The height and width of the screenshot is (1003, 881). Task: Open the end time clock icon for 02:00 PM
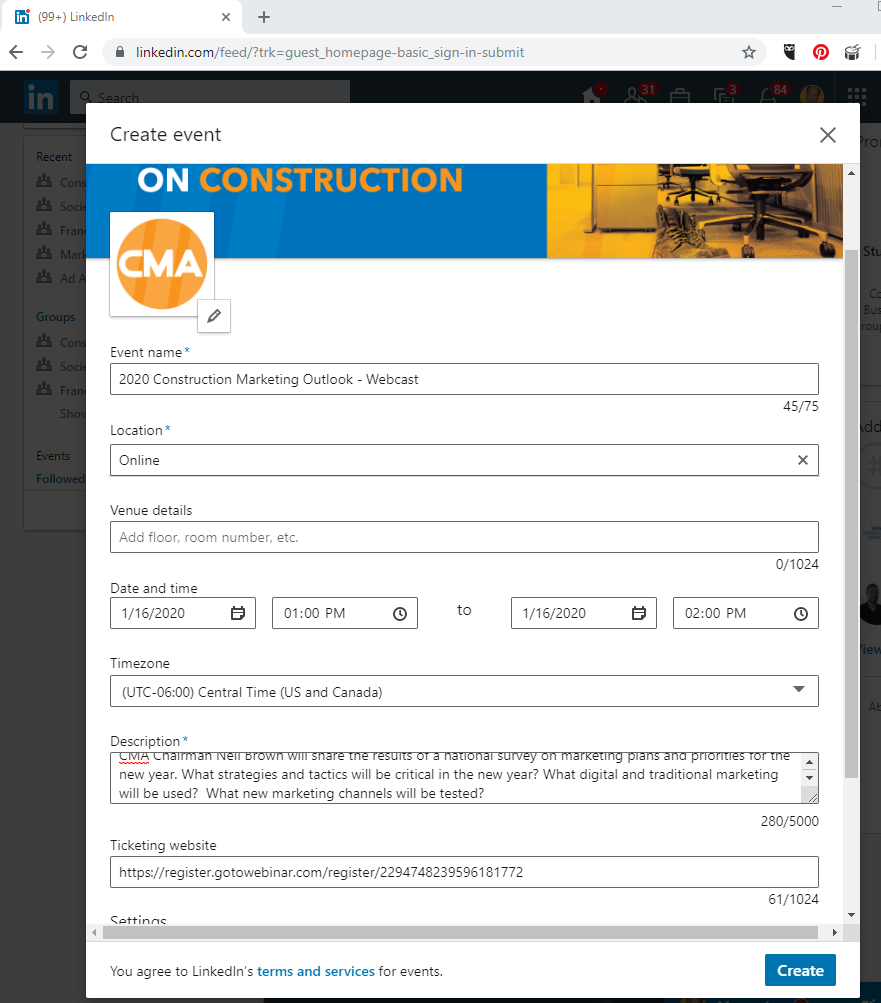tap(800, 613)
